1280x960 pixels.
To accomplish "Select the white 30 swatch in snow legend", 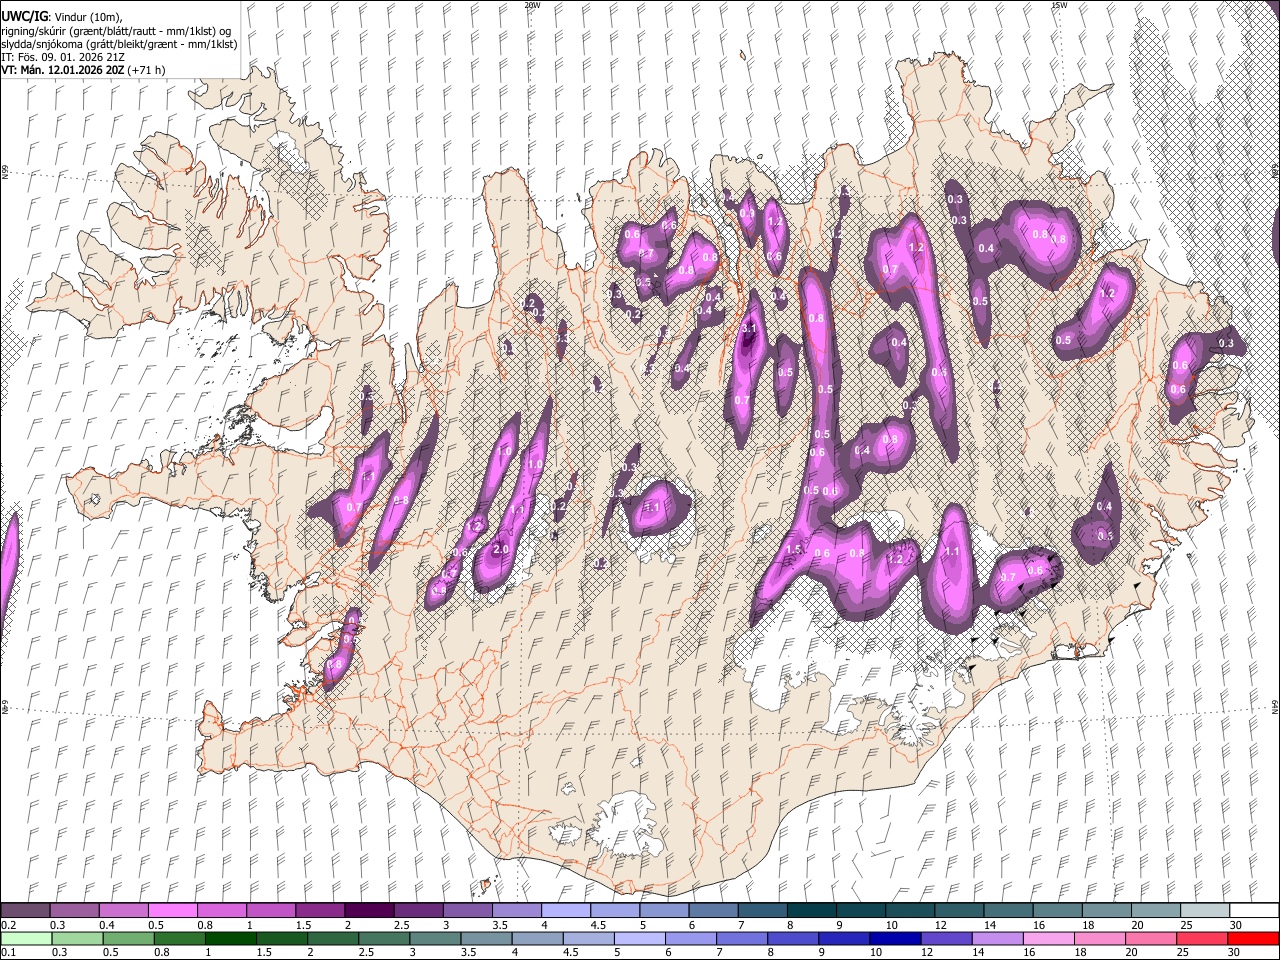I will point(1254,910).
